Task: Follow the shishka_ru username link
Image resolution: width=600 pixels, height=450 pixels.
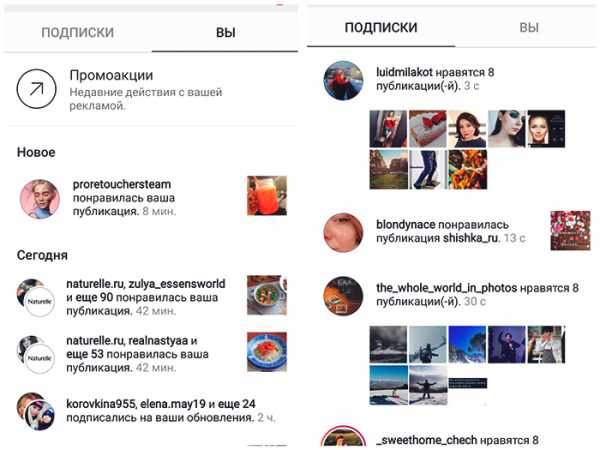Action: click(471, 238)
